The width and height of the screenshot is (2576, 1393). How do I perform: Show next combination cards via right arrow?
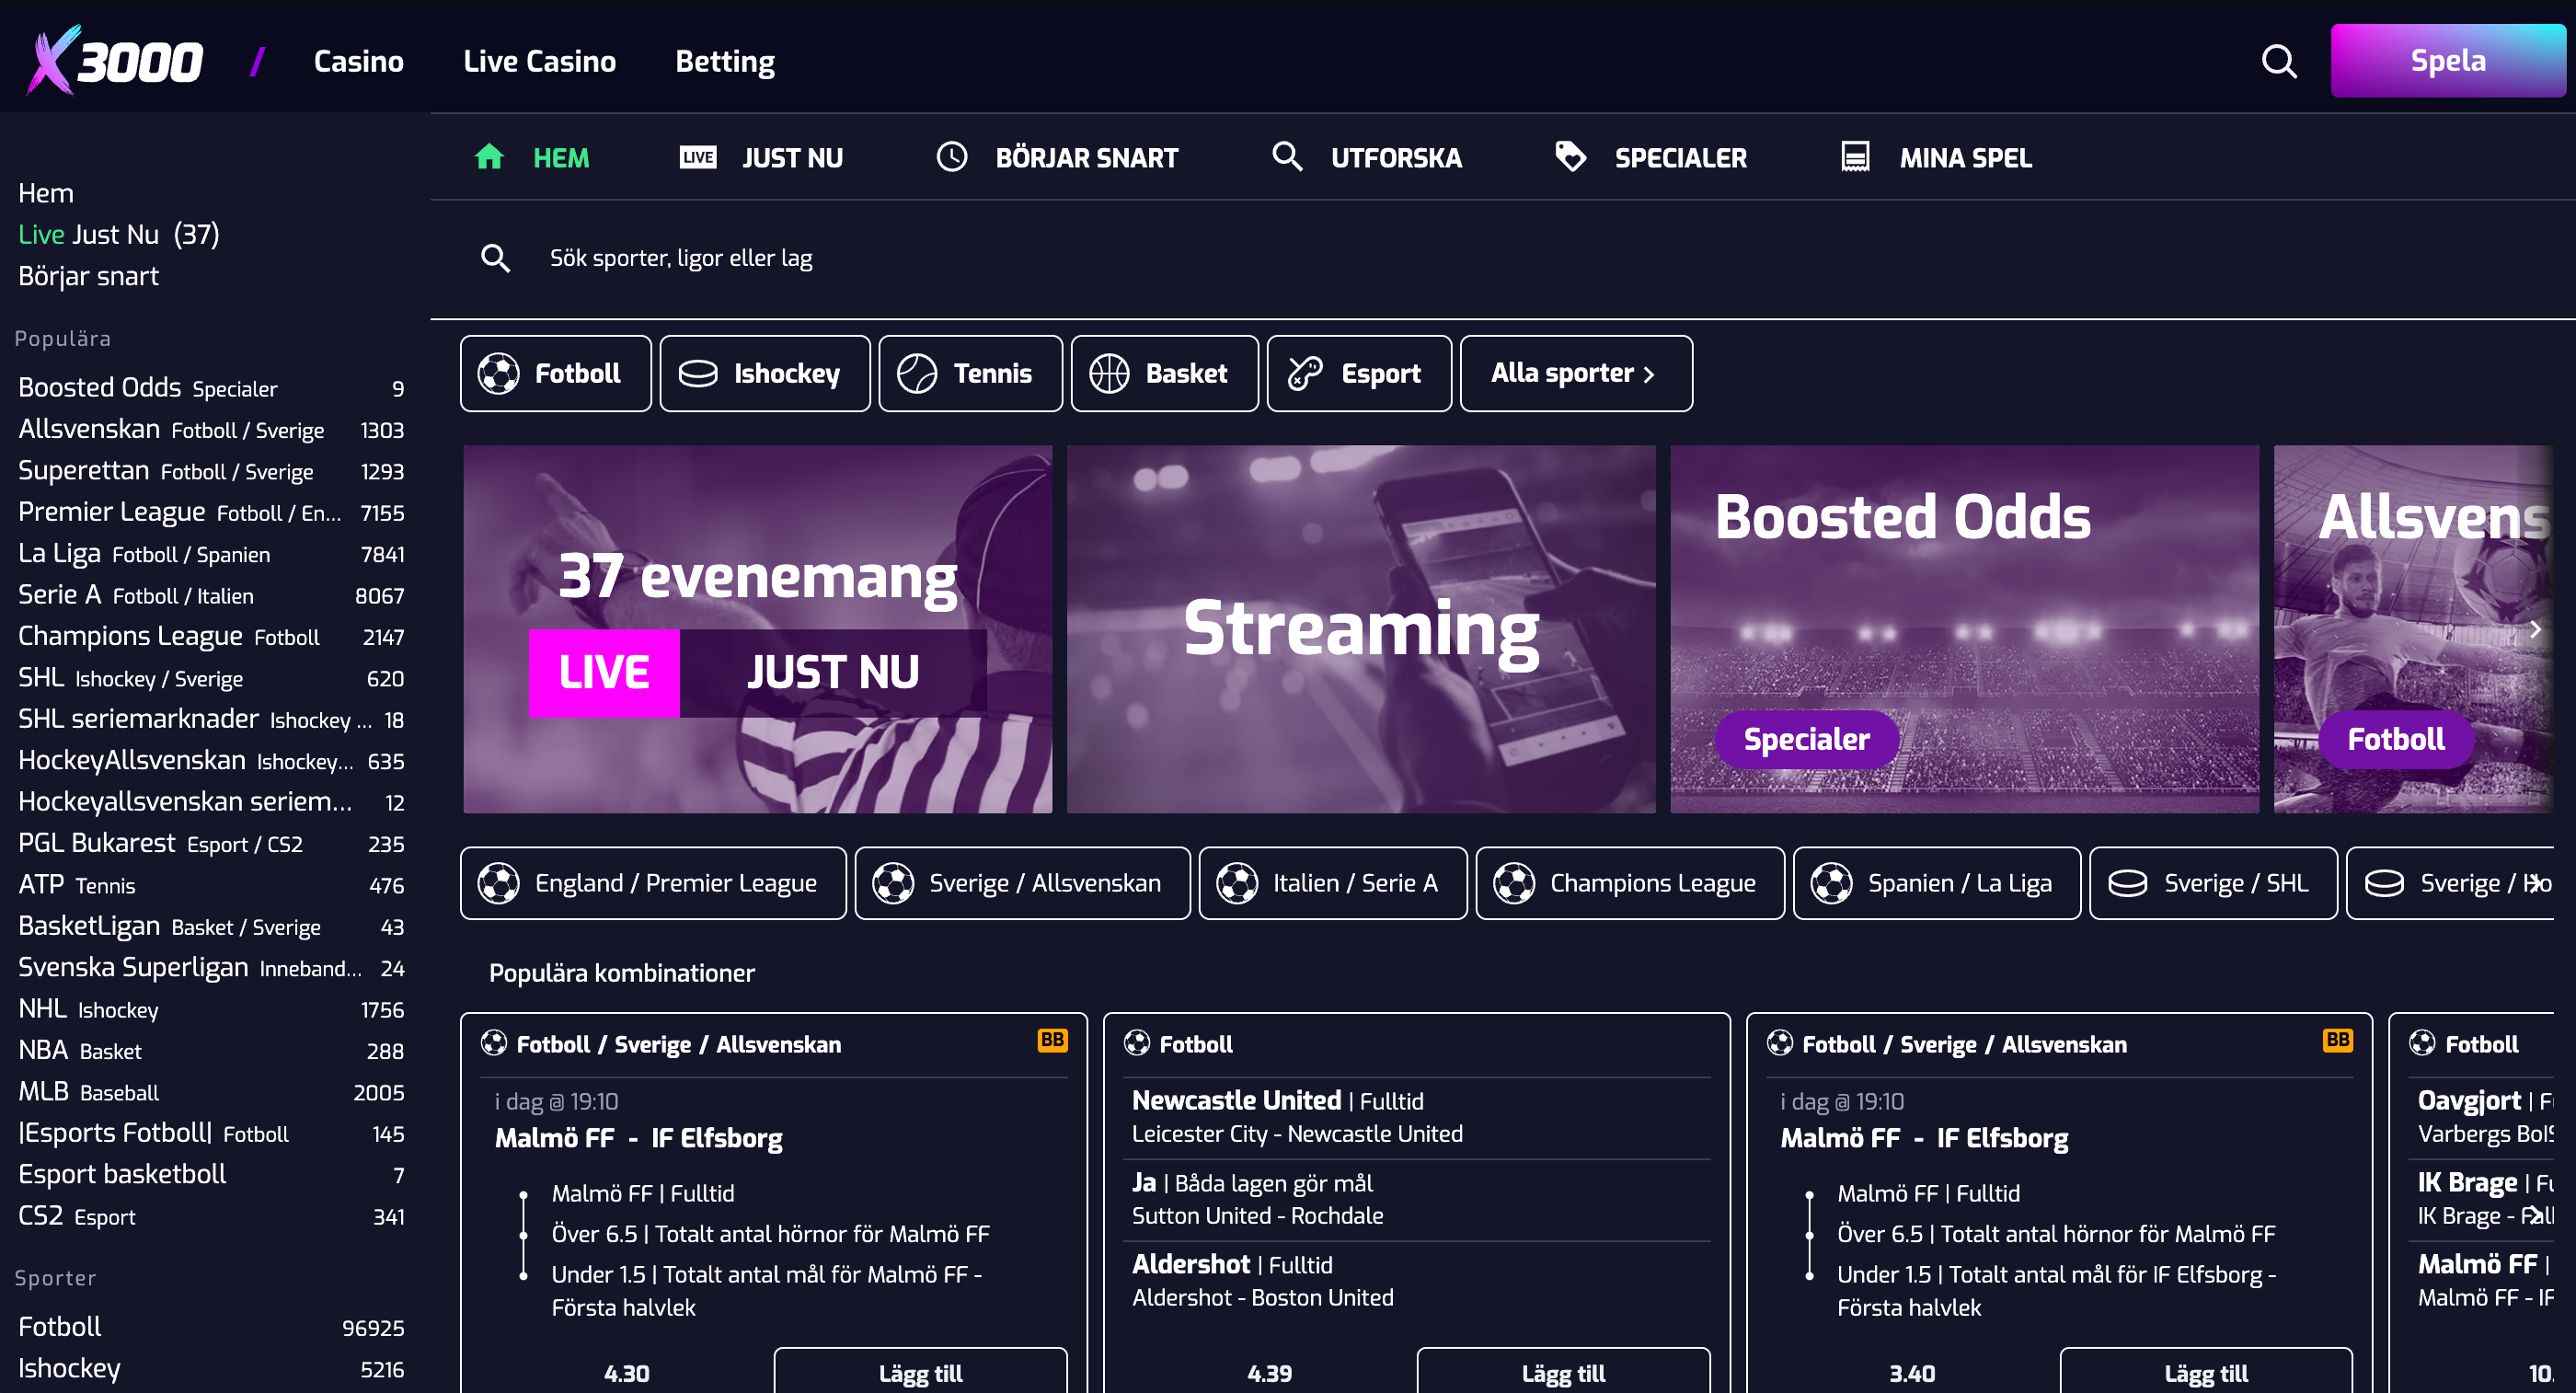[x=2534, y=1215]
